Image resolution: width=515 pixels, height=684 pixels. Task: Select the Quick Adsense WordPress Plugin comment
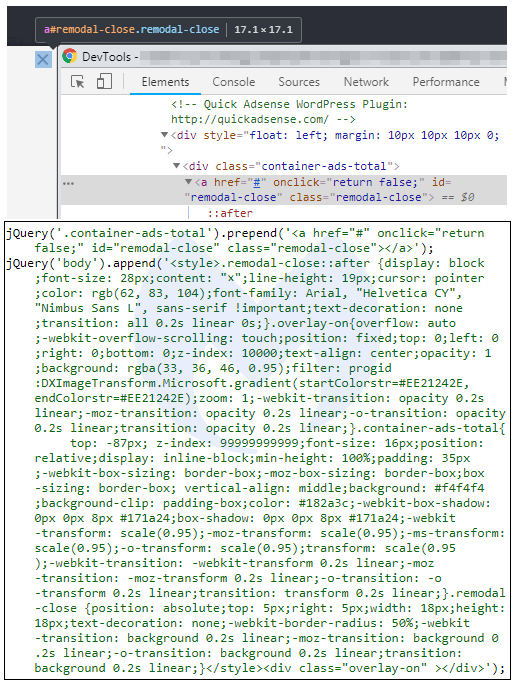tap(289, 104)
